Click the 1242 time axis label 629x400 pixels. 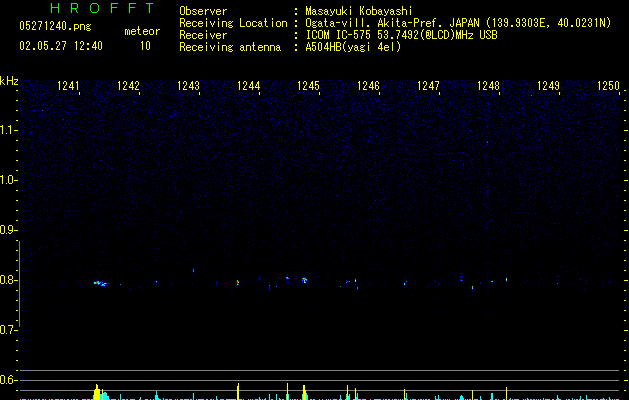[128, 86]
